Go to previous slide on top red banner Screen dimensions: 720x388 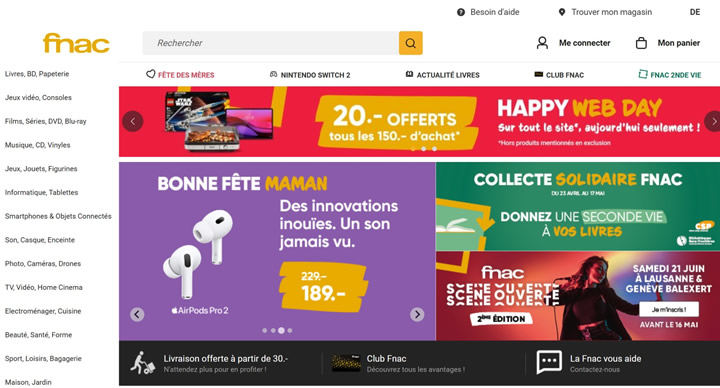pyautogui.click(x=133, y=122)
